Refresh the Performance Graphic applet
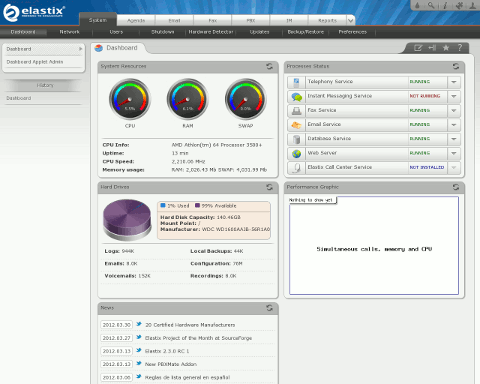Viewport: 480px width, 384px height. tap(456, 187)
